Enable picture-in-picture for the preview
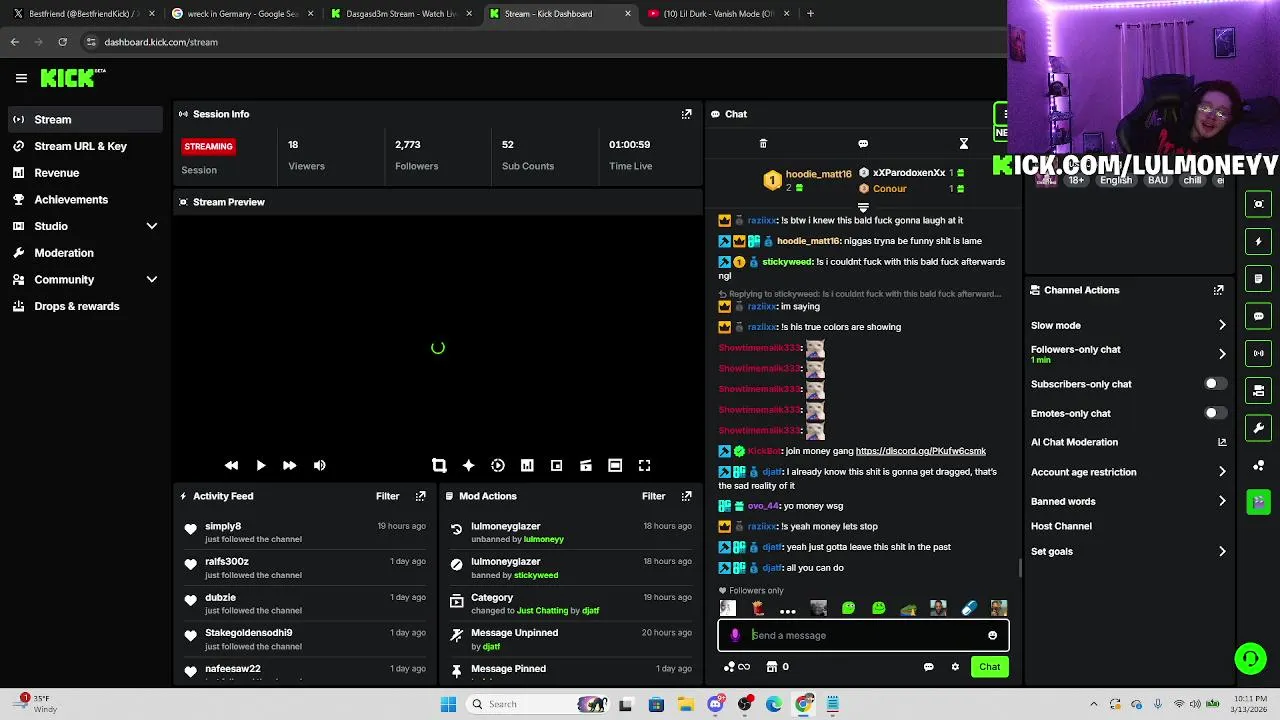The width and height of the screenshot is (1280, 720). point(556,465)
